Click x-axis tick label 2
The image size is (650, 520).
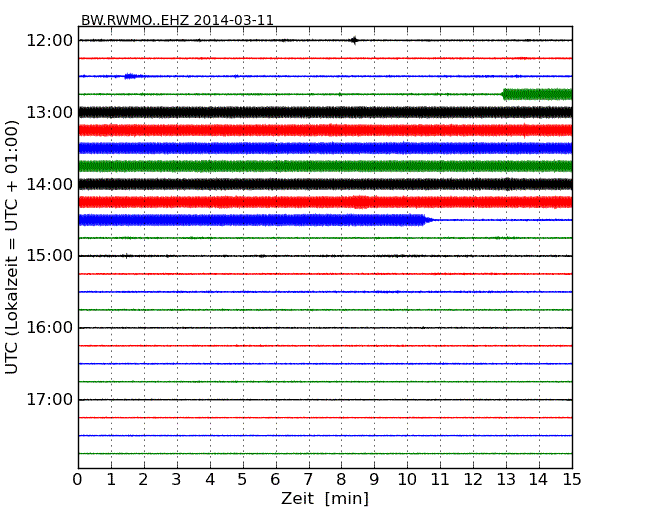point(143,480)
